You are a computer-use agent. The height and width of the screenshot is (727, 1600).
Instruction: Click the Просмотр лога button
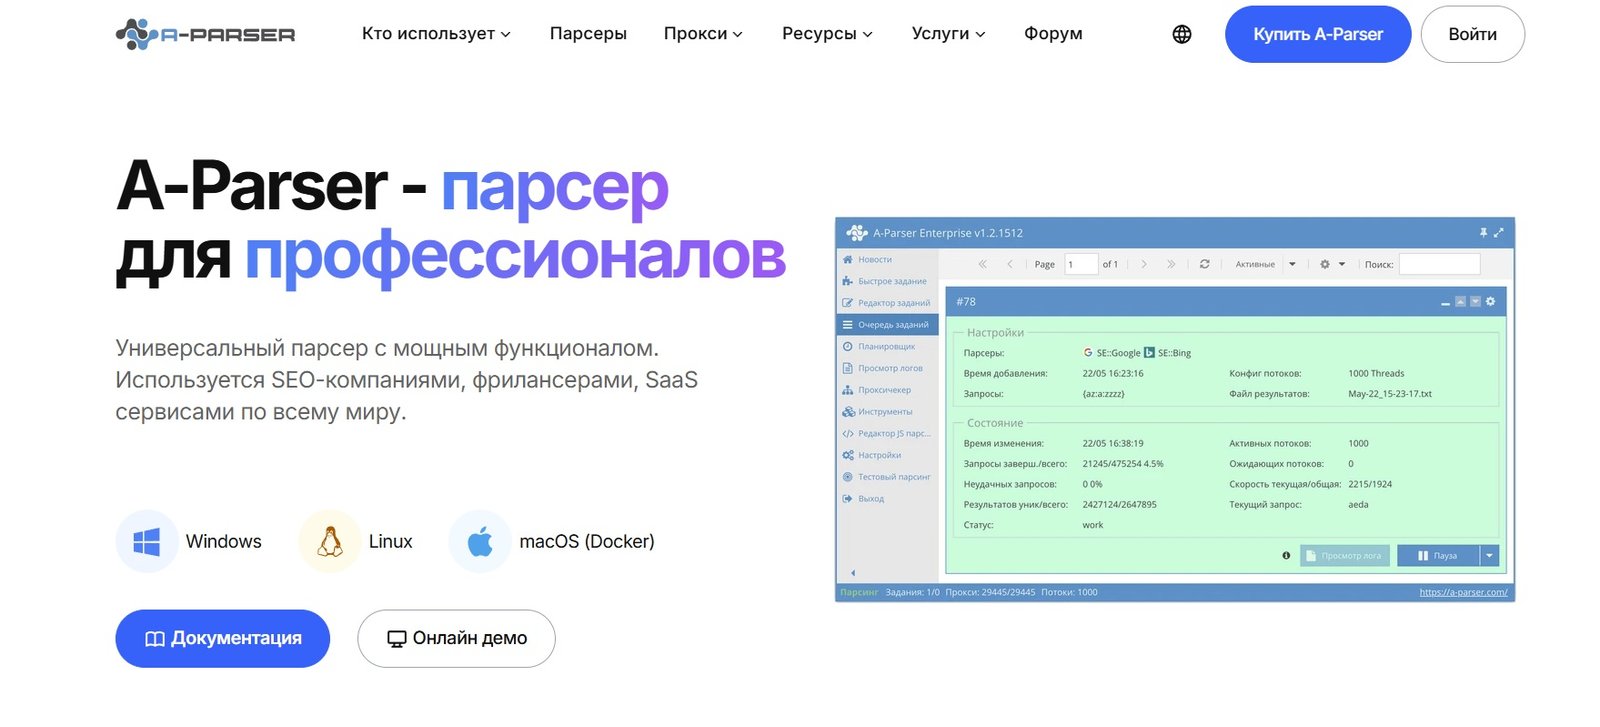(x=1345, y=556)
